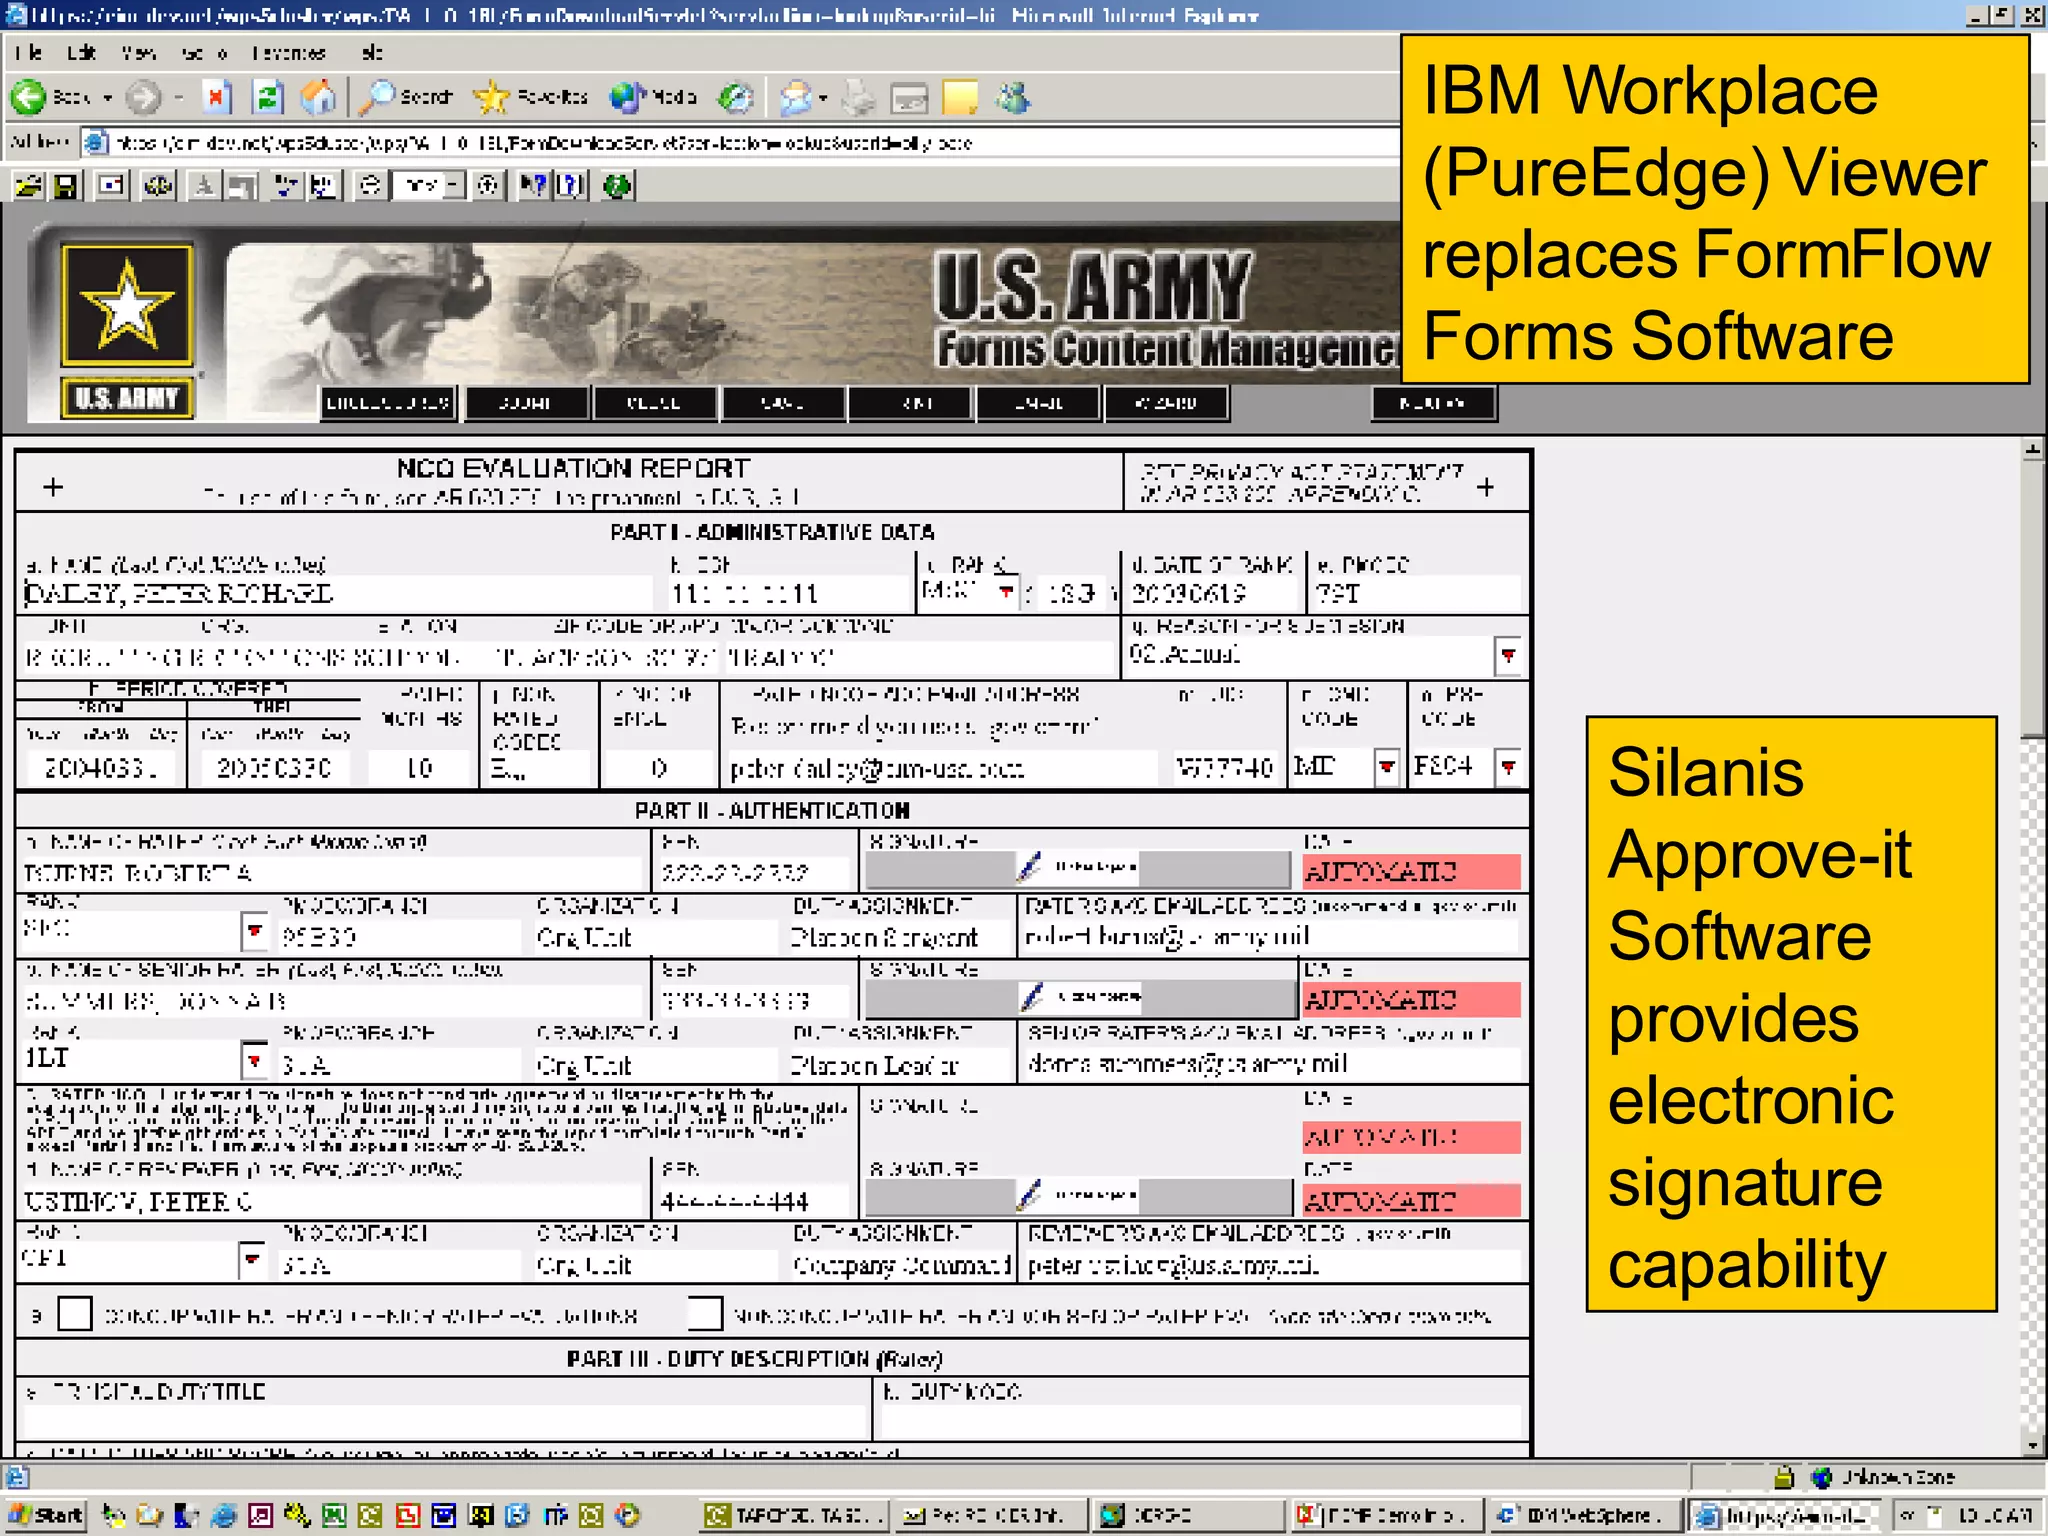Open the Help menu
The height and width of the screenshot is (1536, 2048).
[372, 53]
